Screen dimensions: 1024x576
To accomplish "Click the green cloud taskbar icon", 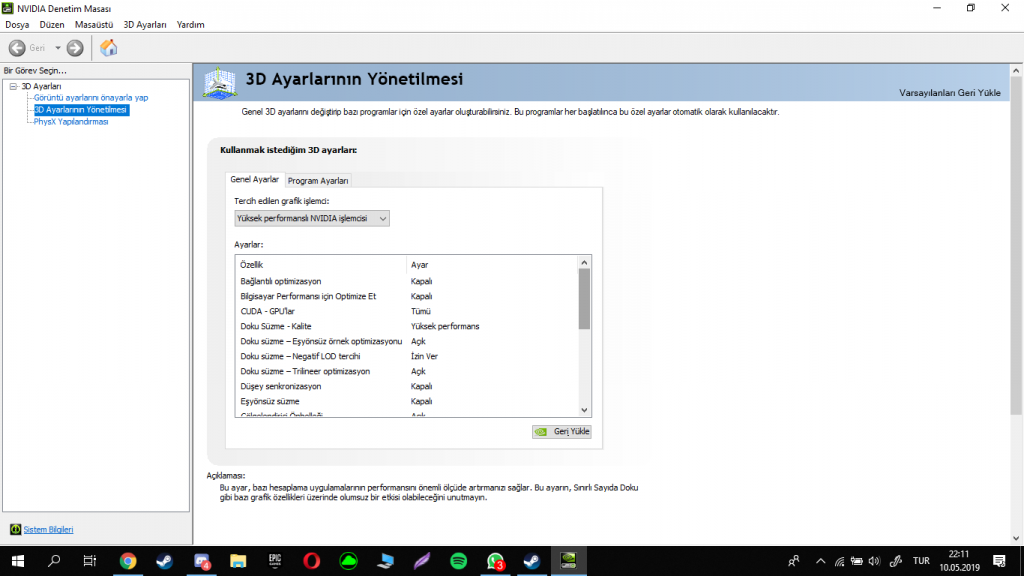I will (349, 561).
